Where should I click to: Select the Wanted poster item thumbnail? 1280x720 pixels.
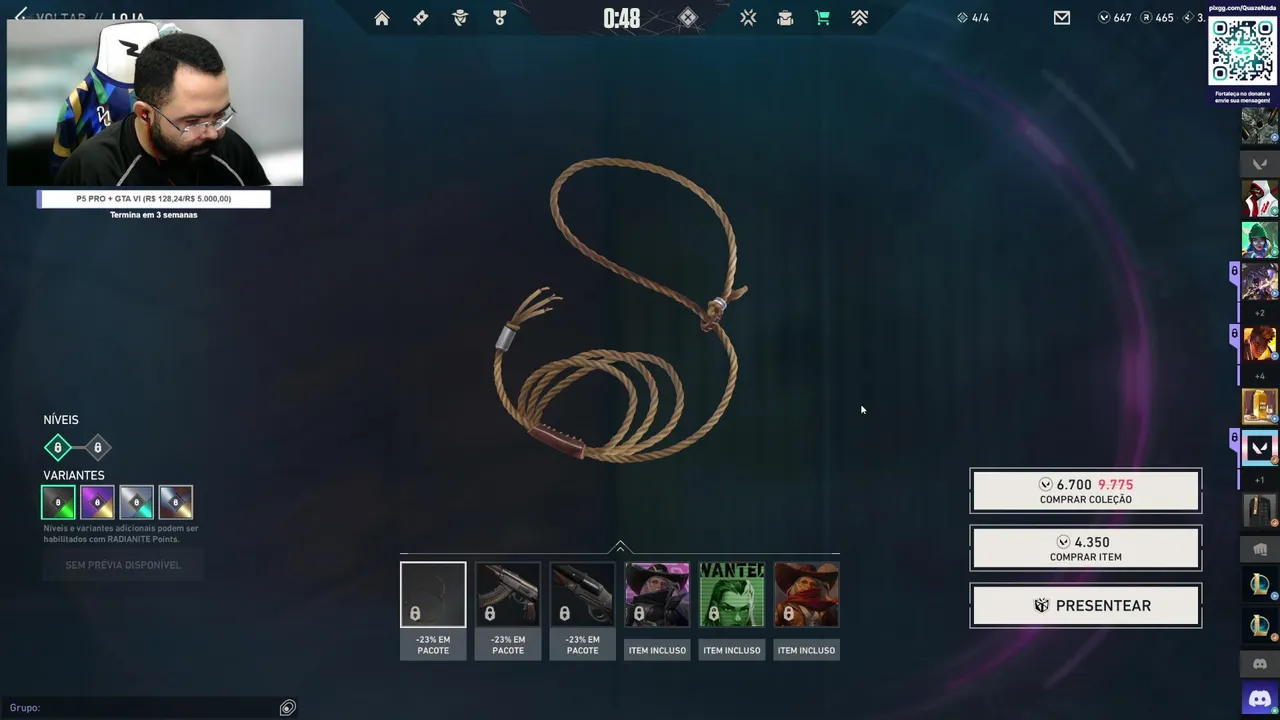(x=732, y=595)
